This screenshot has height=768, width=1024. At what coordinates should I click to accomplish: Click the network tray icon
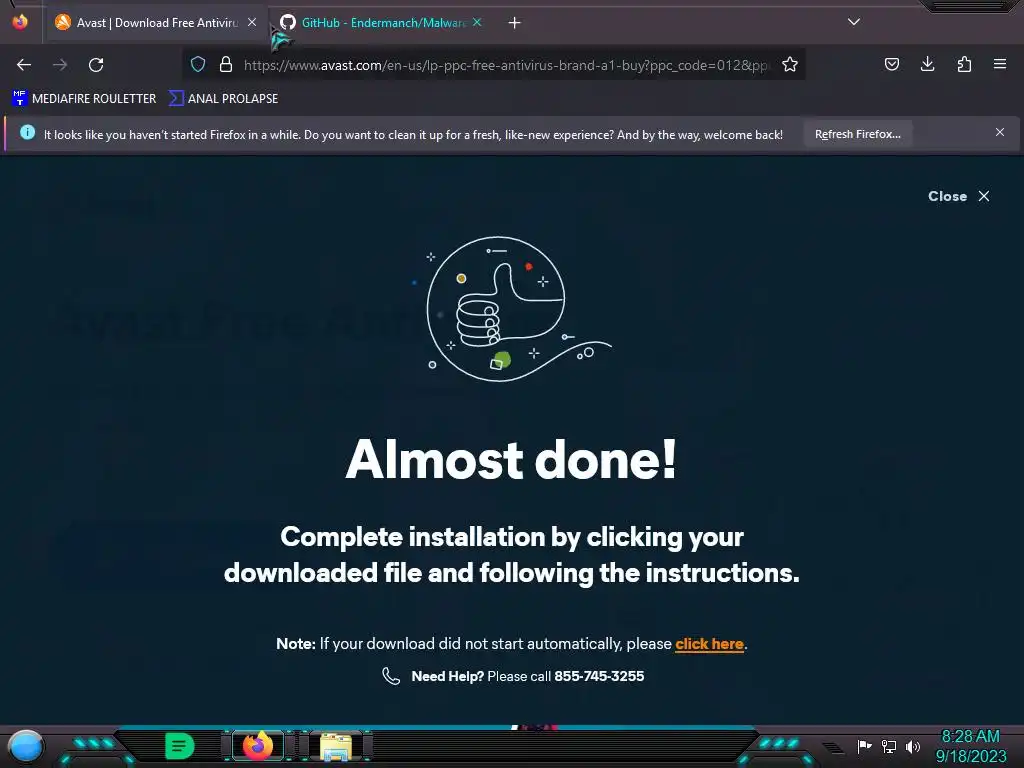889,746
